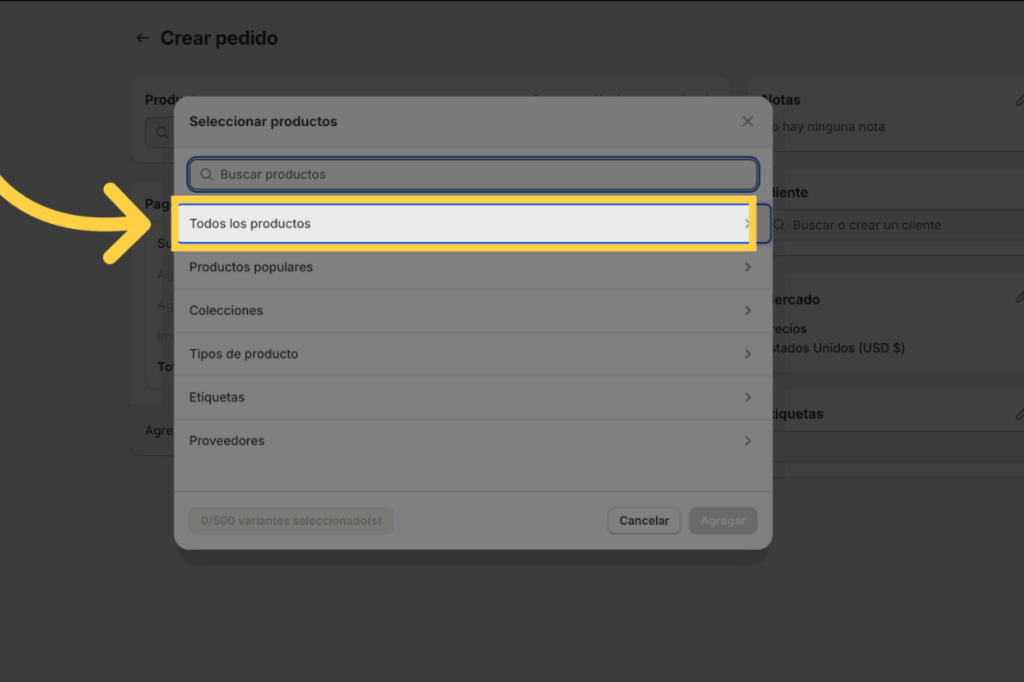Click the magnifier icon in Buscar productos
Screen dimensions: 1024x682
point(207,174)
